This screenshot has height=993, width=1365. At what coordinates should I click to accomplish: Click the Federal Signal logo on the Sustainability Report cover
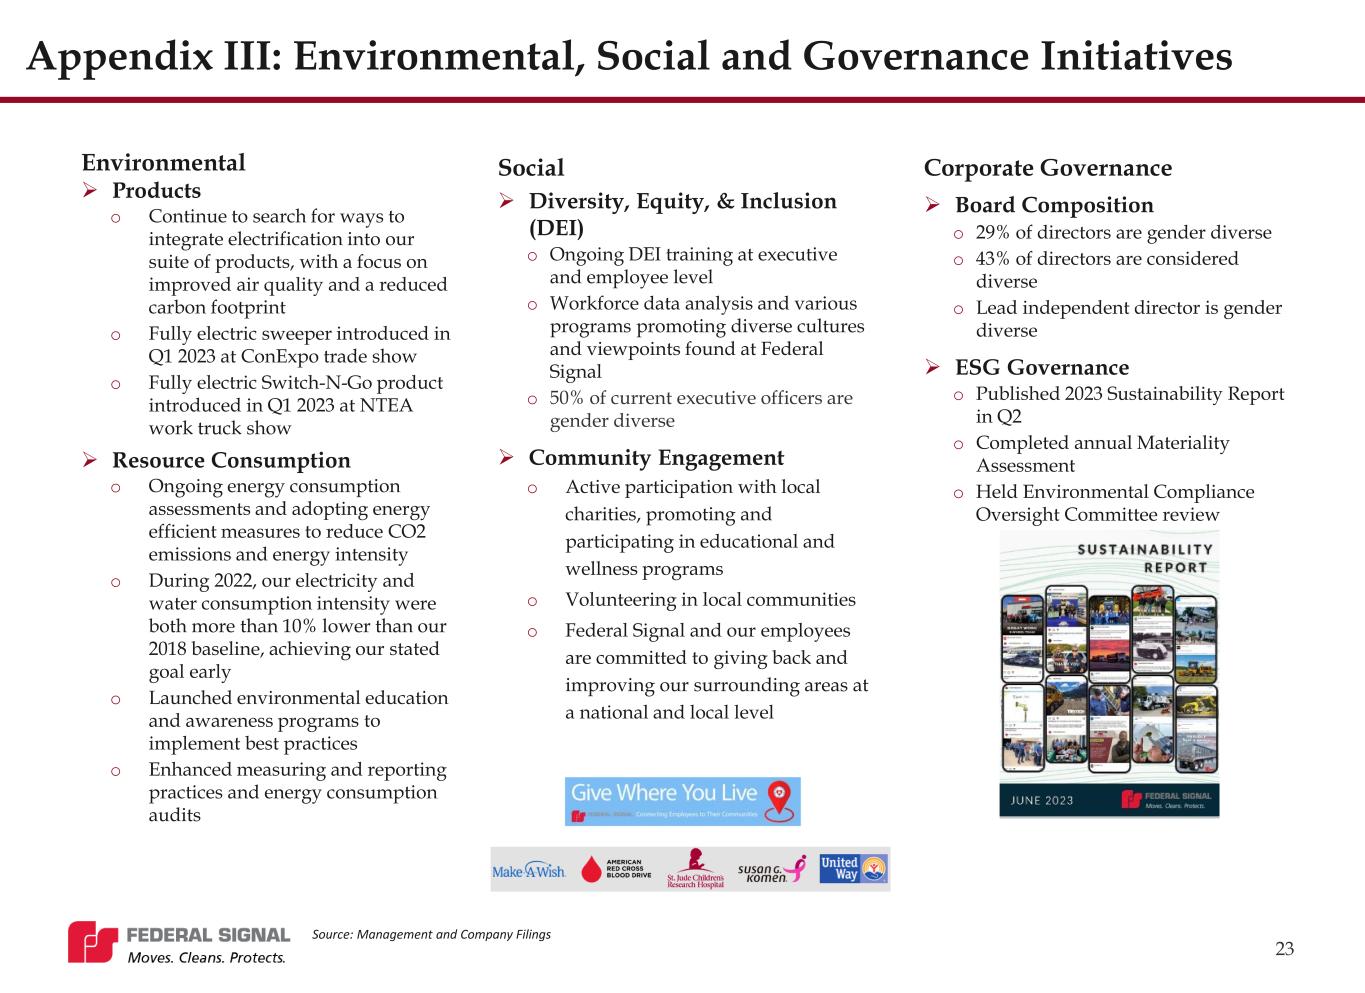pyautogui.click(x=1167, y=799)
